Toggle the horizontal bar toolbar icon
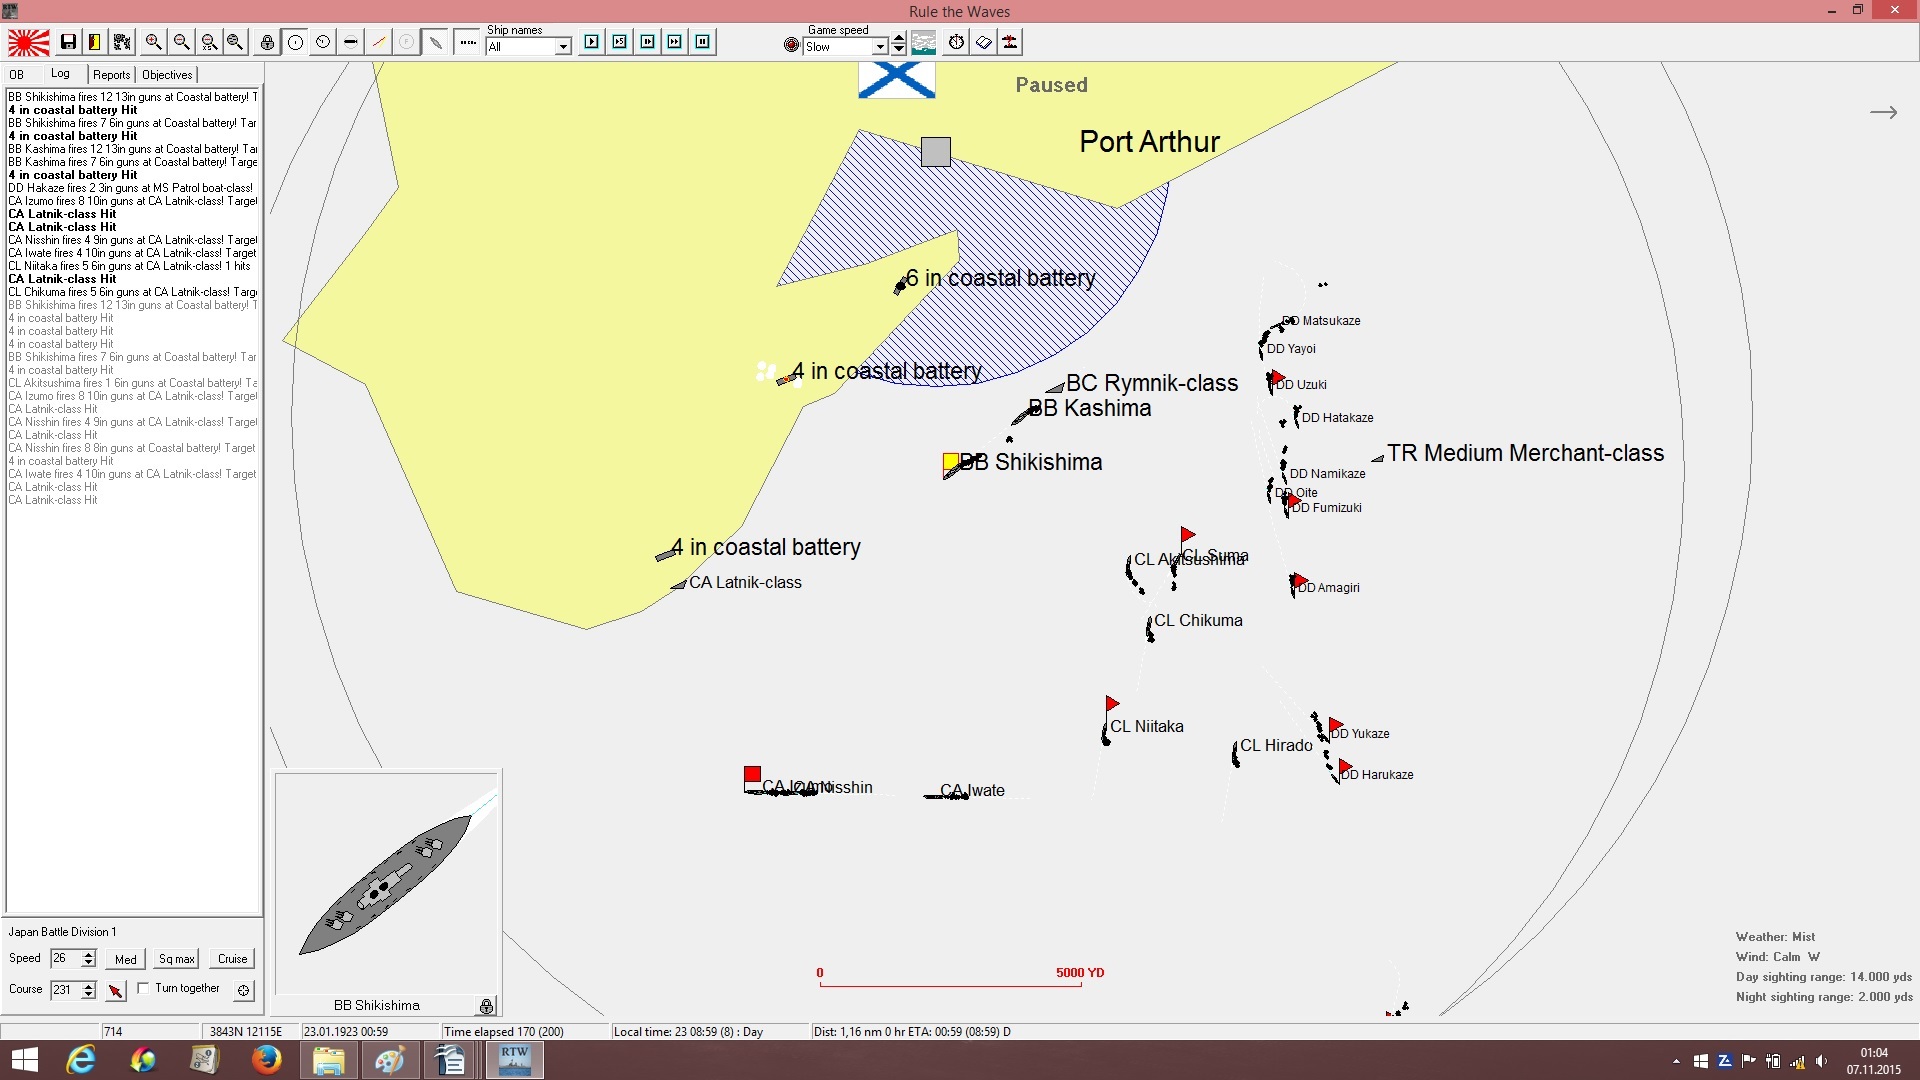1920x1080 pixels. pos(350,42)
